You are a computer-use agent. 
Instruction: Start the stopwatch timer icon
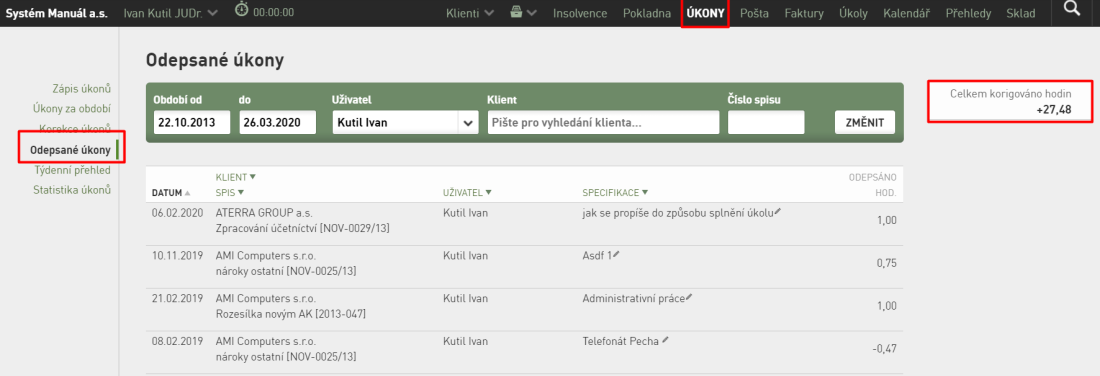pyautogui.click(x=241, y=11)
